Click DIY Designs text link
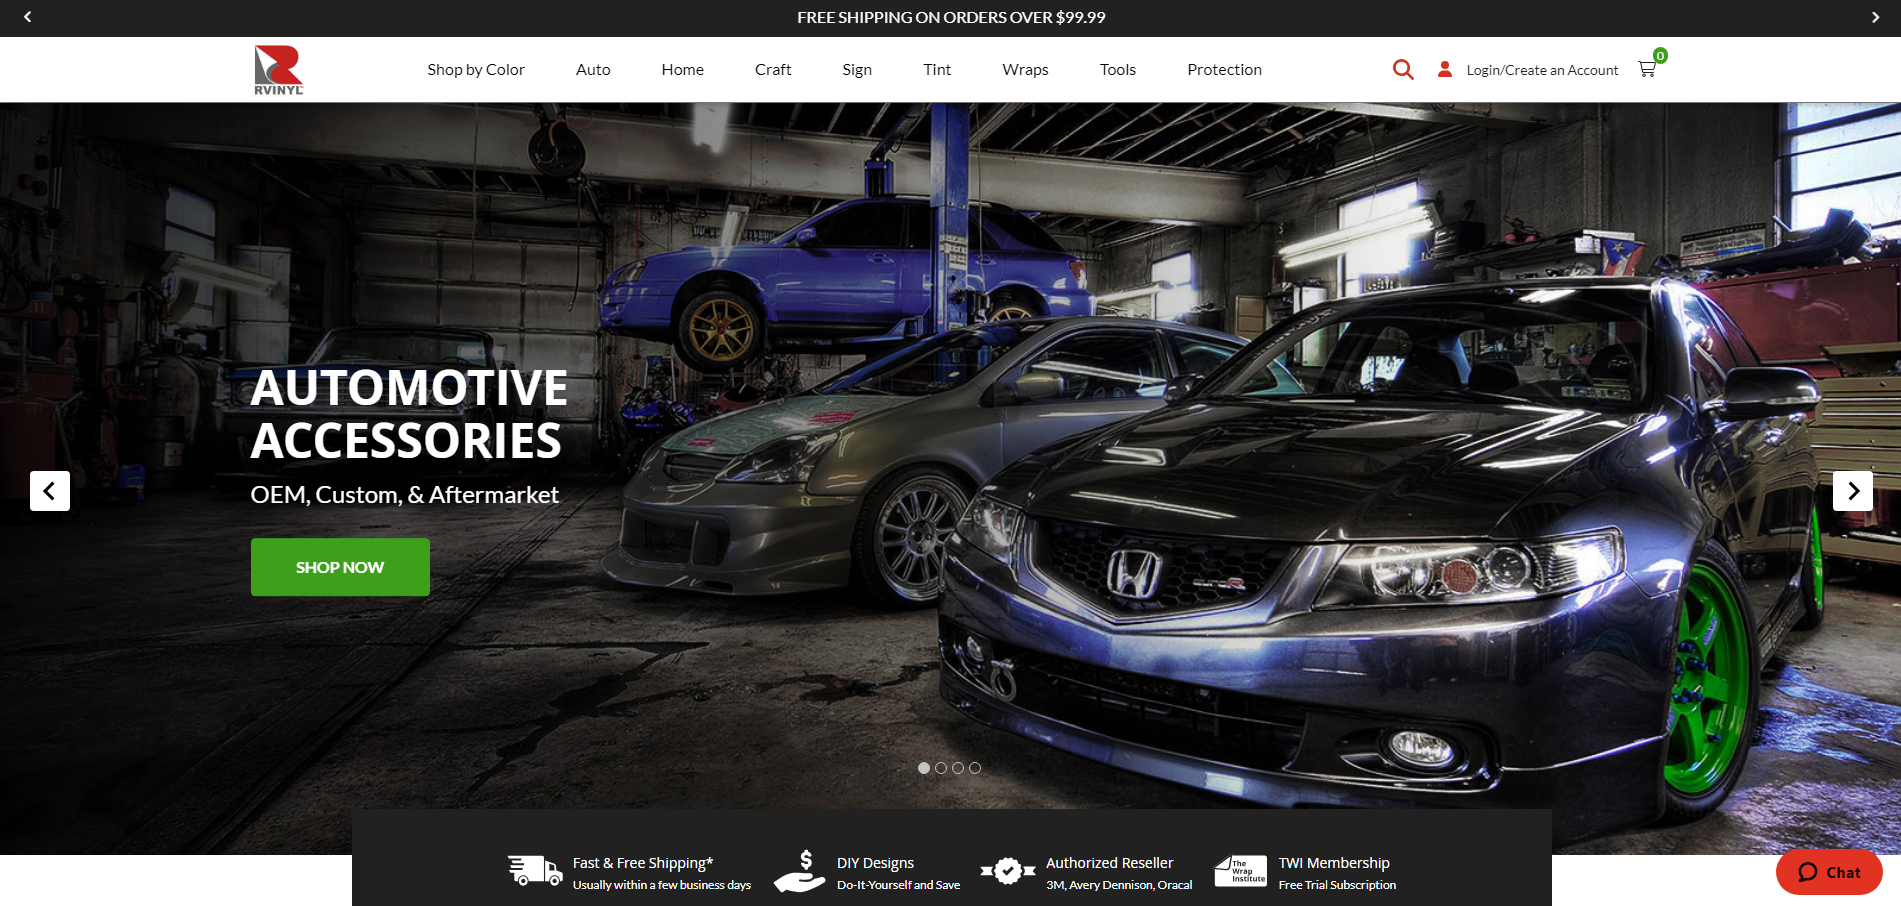 pyautogui.click(x=875, y=863)
